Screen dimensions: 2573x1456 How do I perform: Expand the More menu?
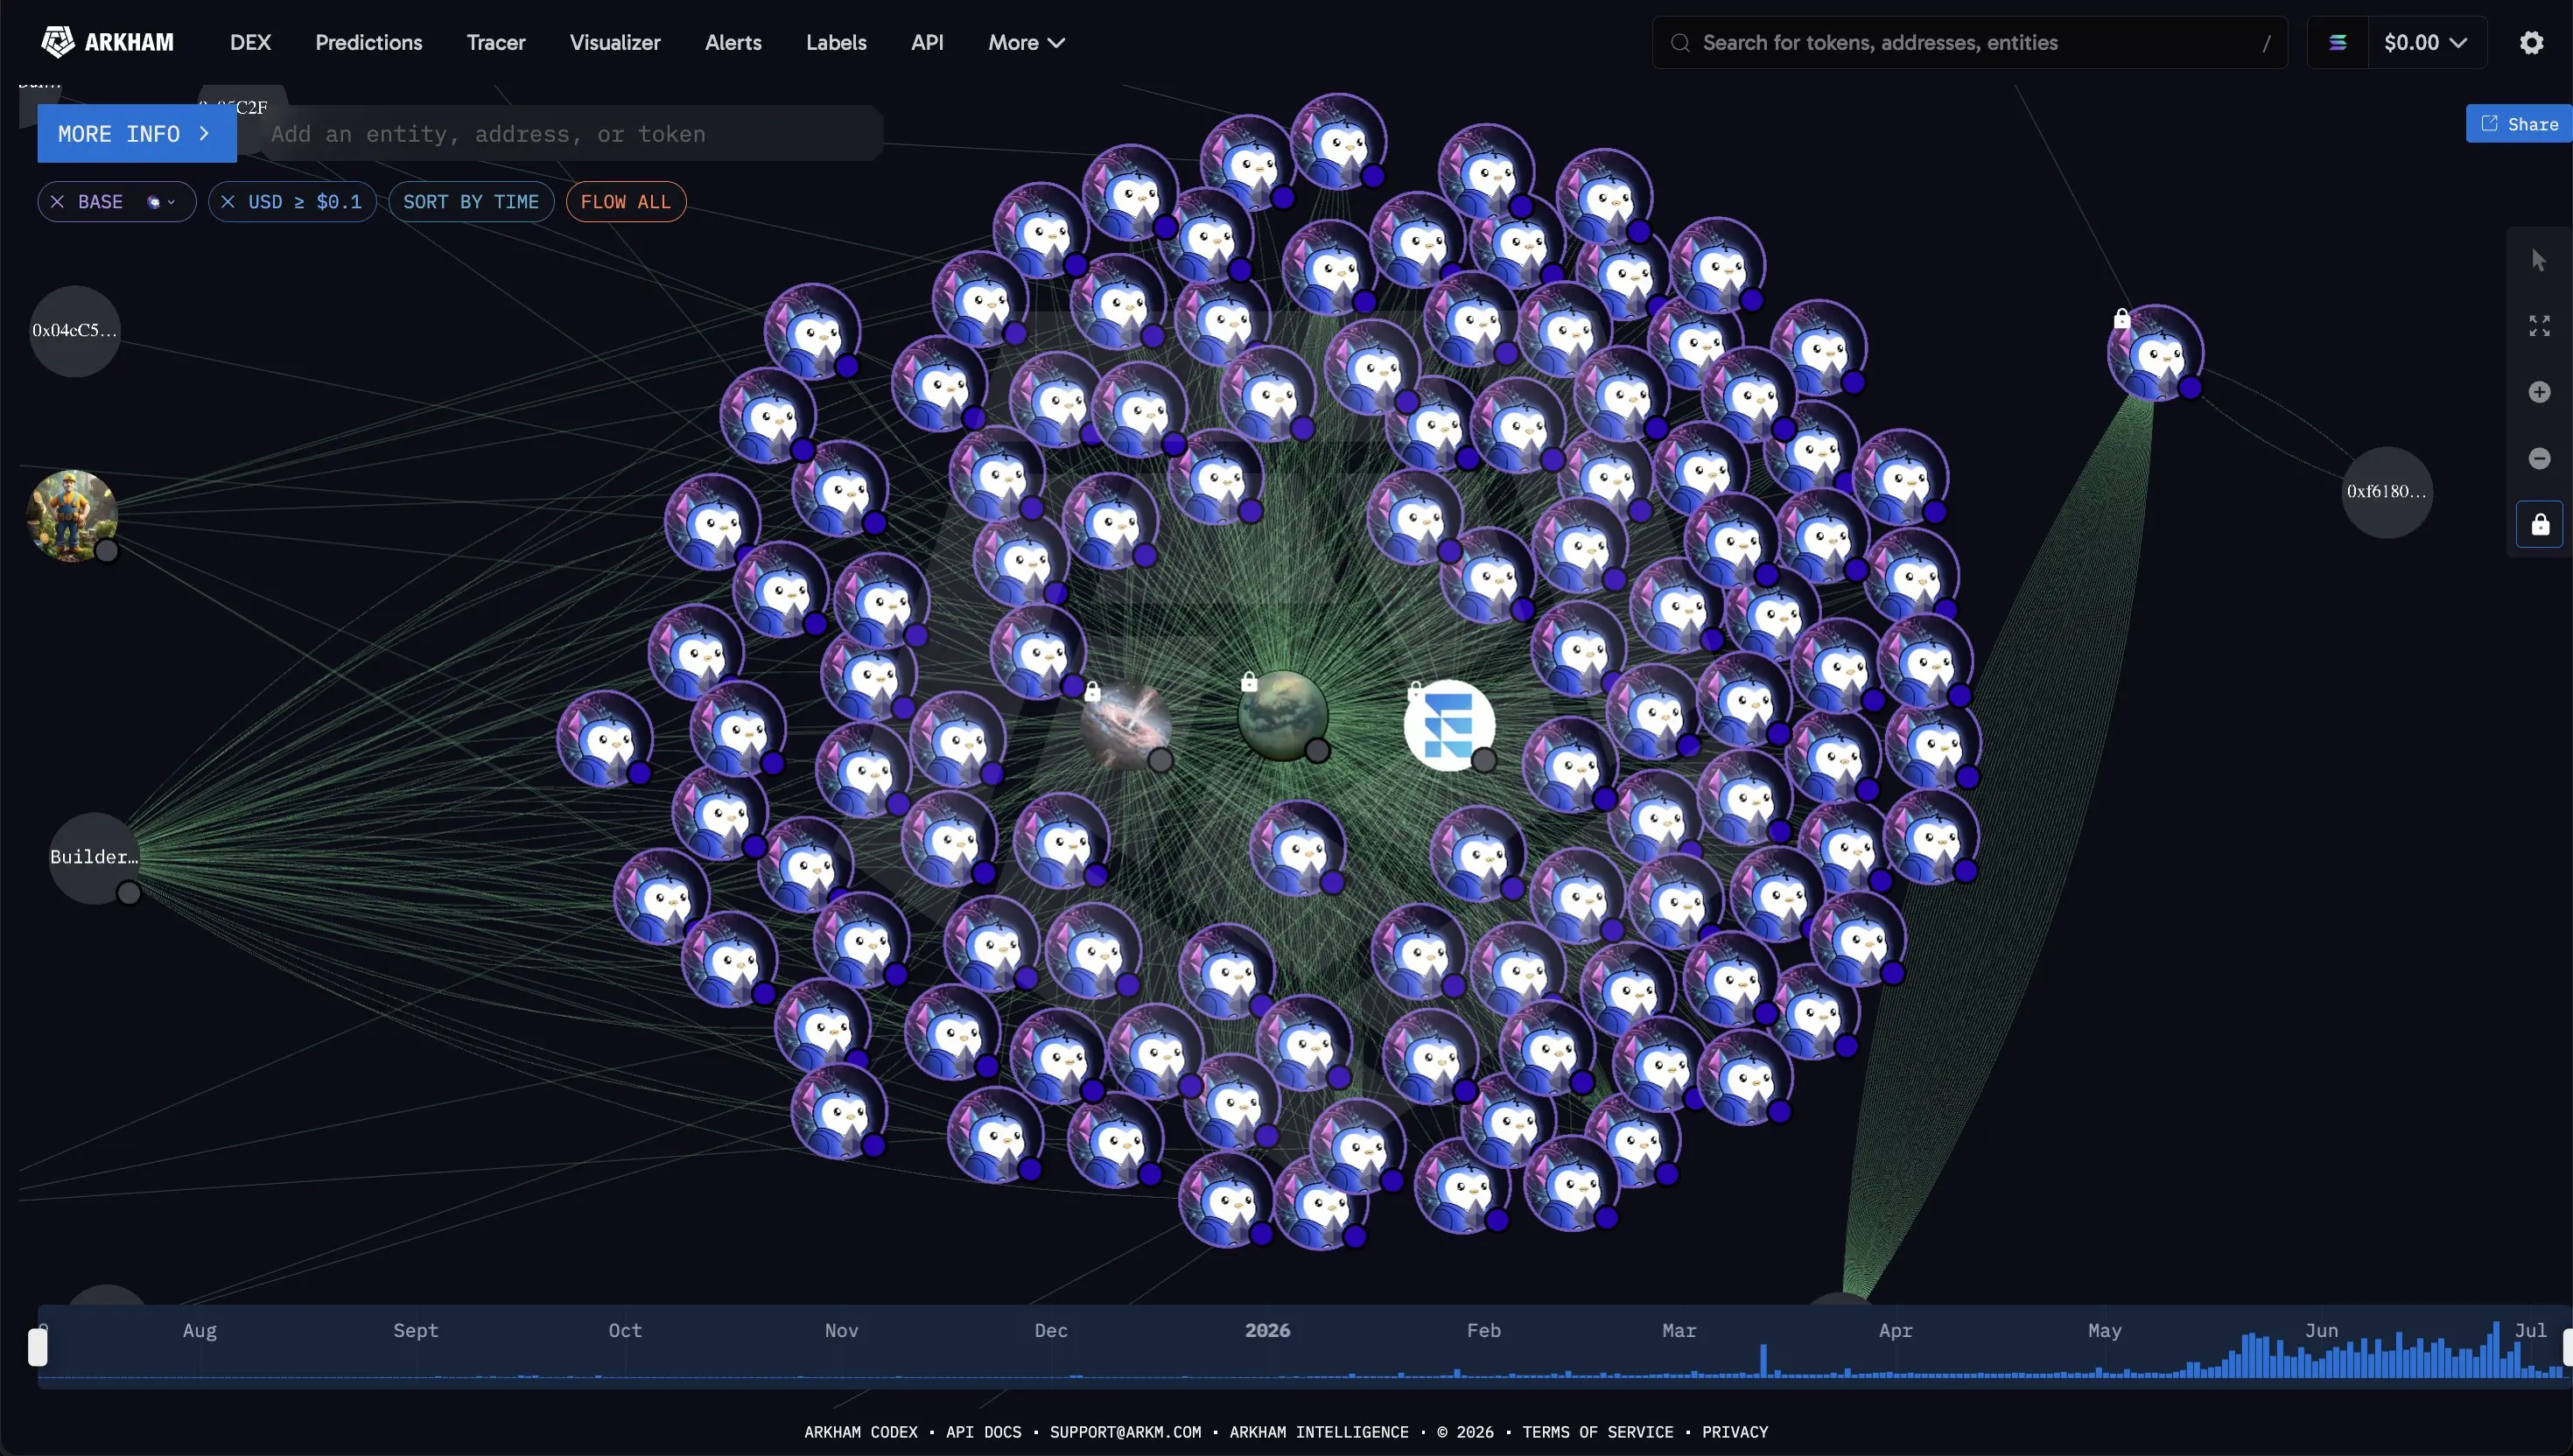tap(1026, 42)
